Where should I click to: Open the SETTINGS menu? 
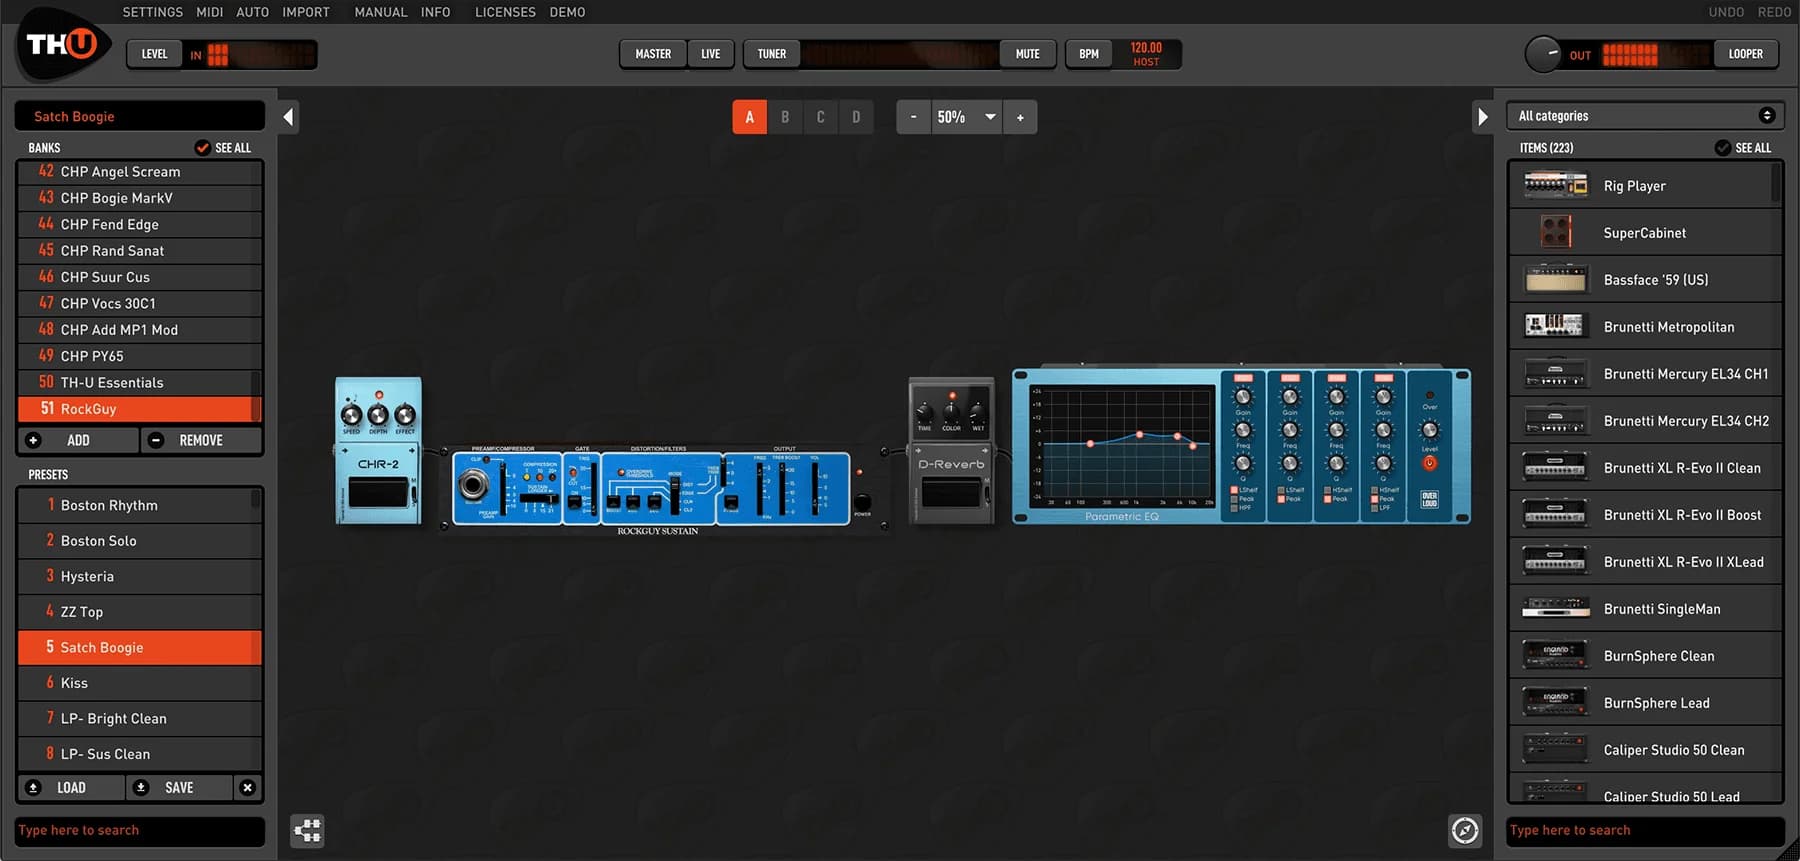point(153,12)
